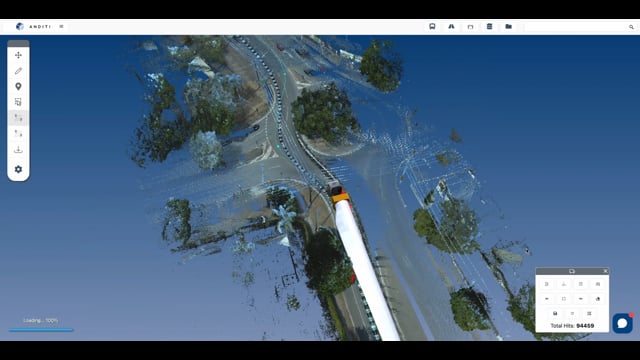
Task: Grab the grey handle atop left toolbar
Action: click(x=18, y=43)
